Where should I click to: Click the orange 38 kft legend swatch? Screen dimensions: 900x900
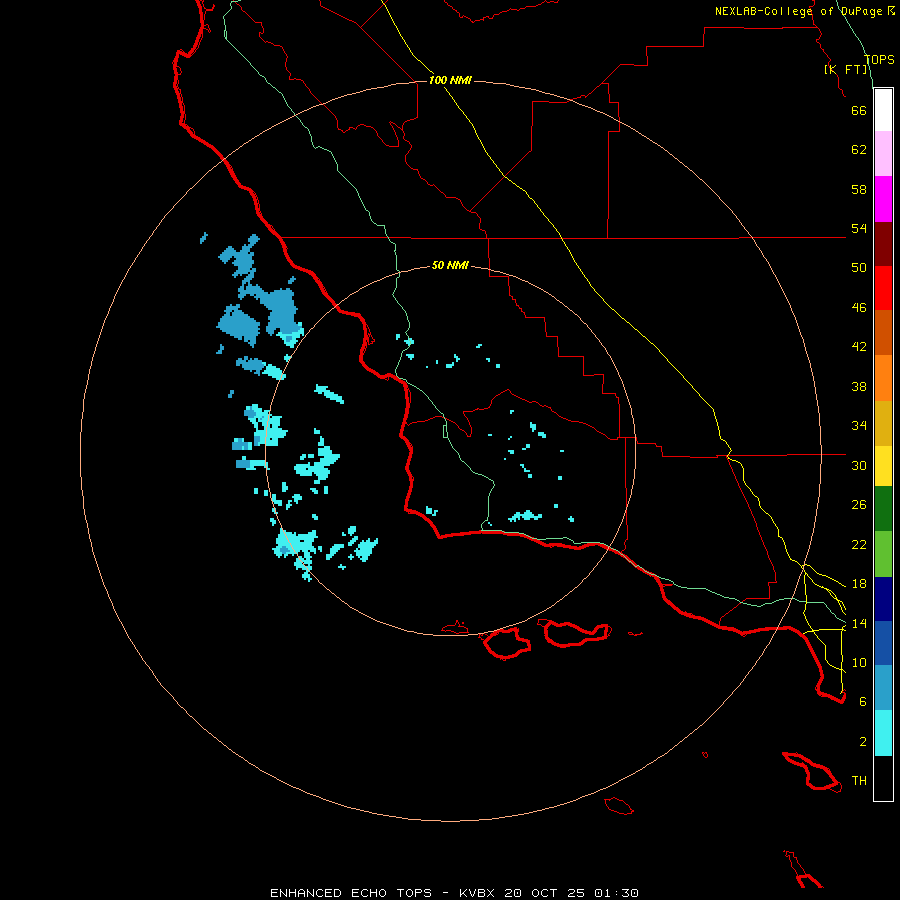[883, 377]
